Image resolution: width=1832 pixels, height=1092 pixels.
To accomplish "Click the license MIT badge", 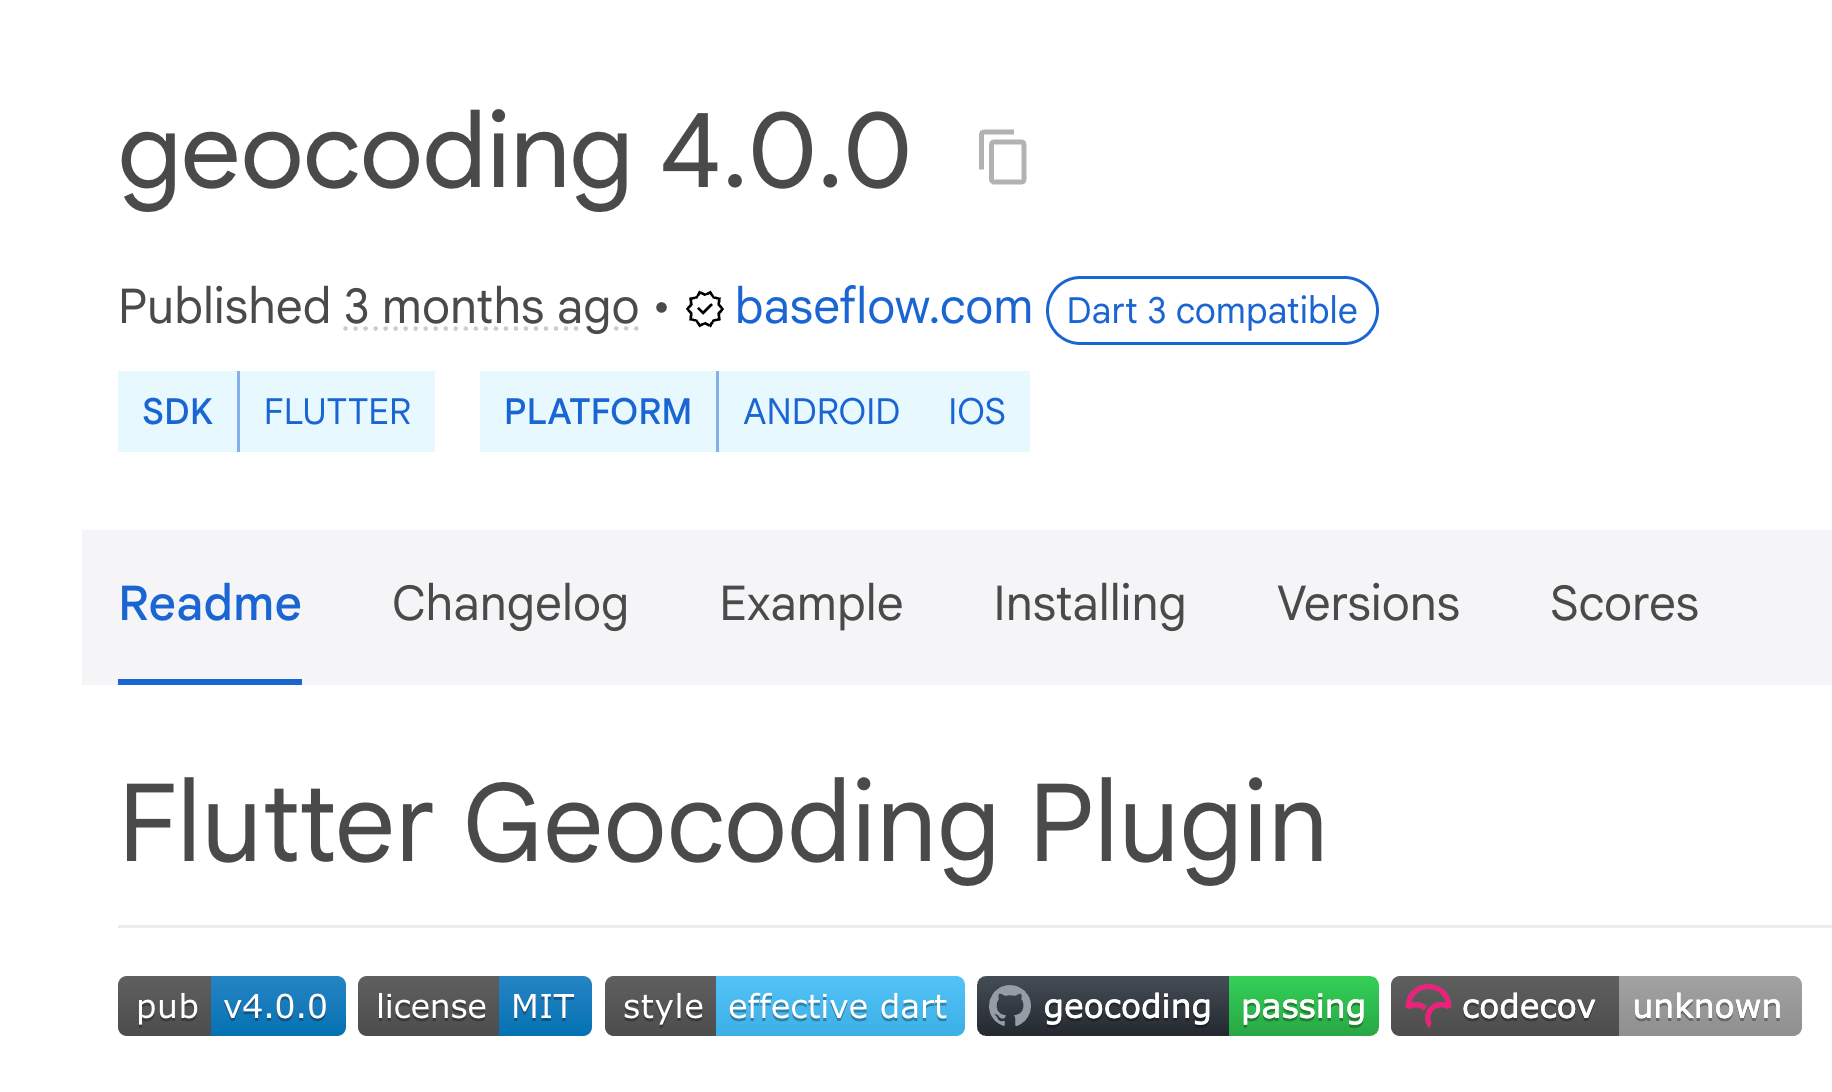I will point(475,1006).
